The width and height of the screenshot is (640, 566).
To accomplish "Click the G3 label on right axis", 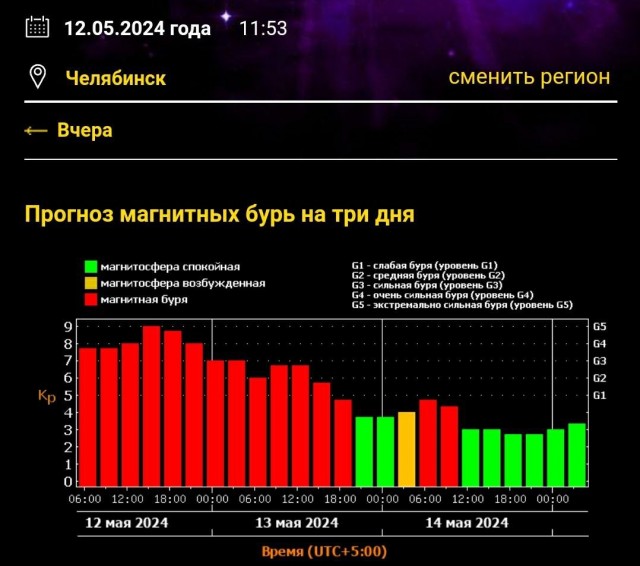I will point(599,361).
